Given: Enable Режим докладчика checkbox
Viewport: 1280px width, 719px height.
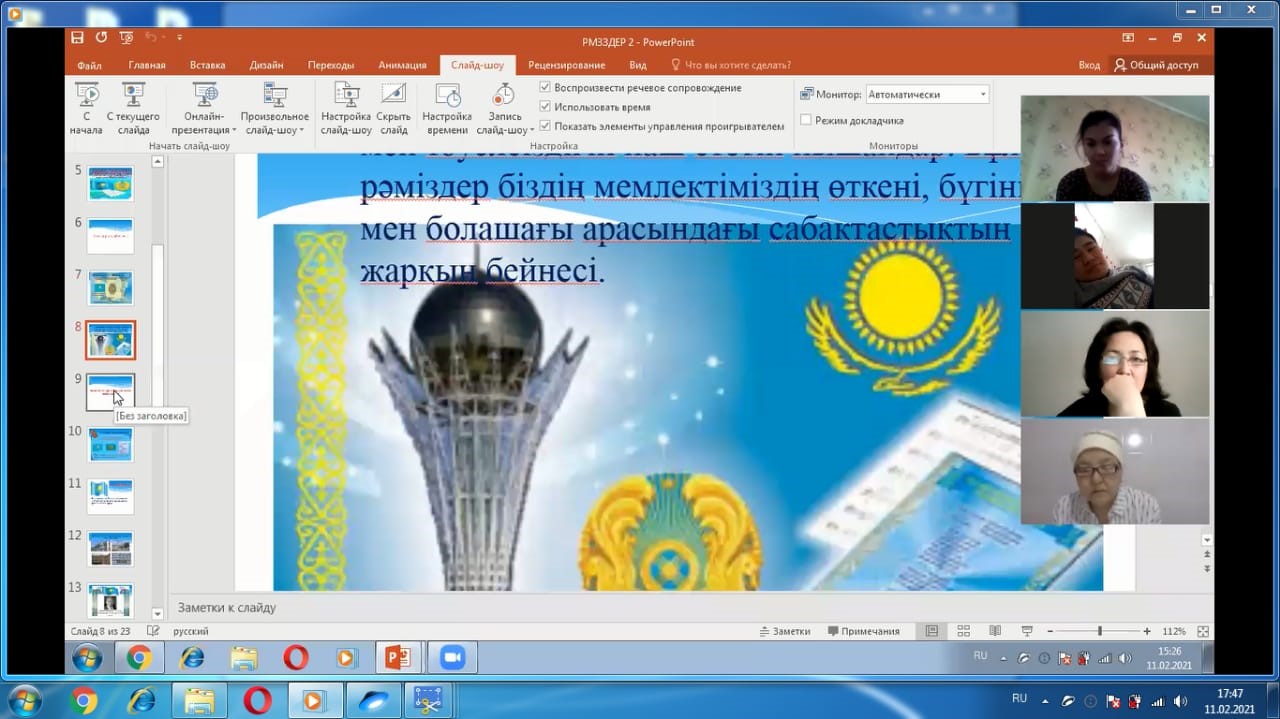Looking at the screenshot, I should pos(806,120).
